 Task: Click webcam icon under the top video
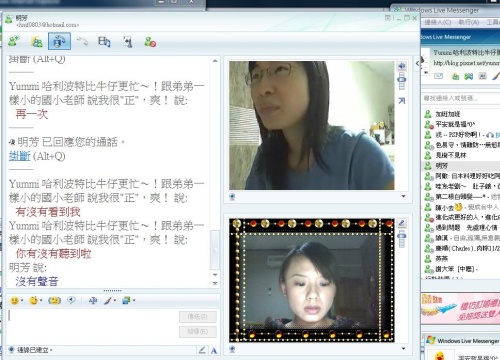(x=232, y=197)
